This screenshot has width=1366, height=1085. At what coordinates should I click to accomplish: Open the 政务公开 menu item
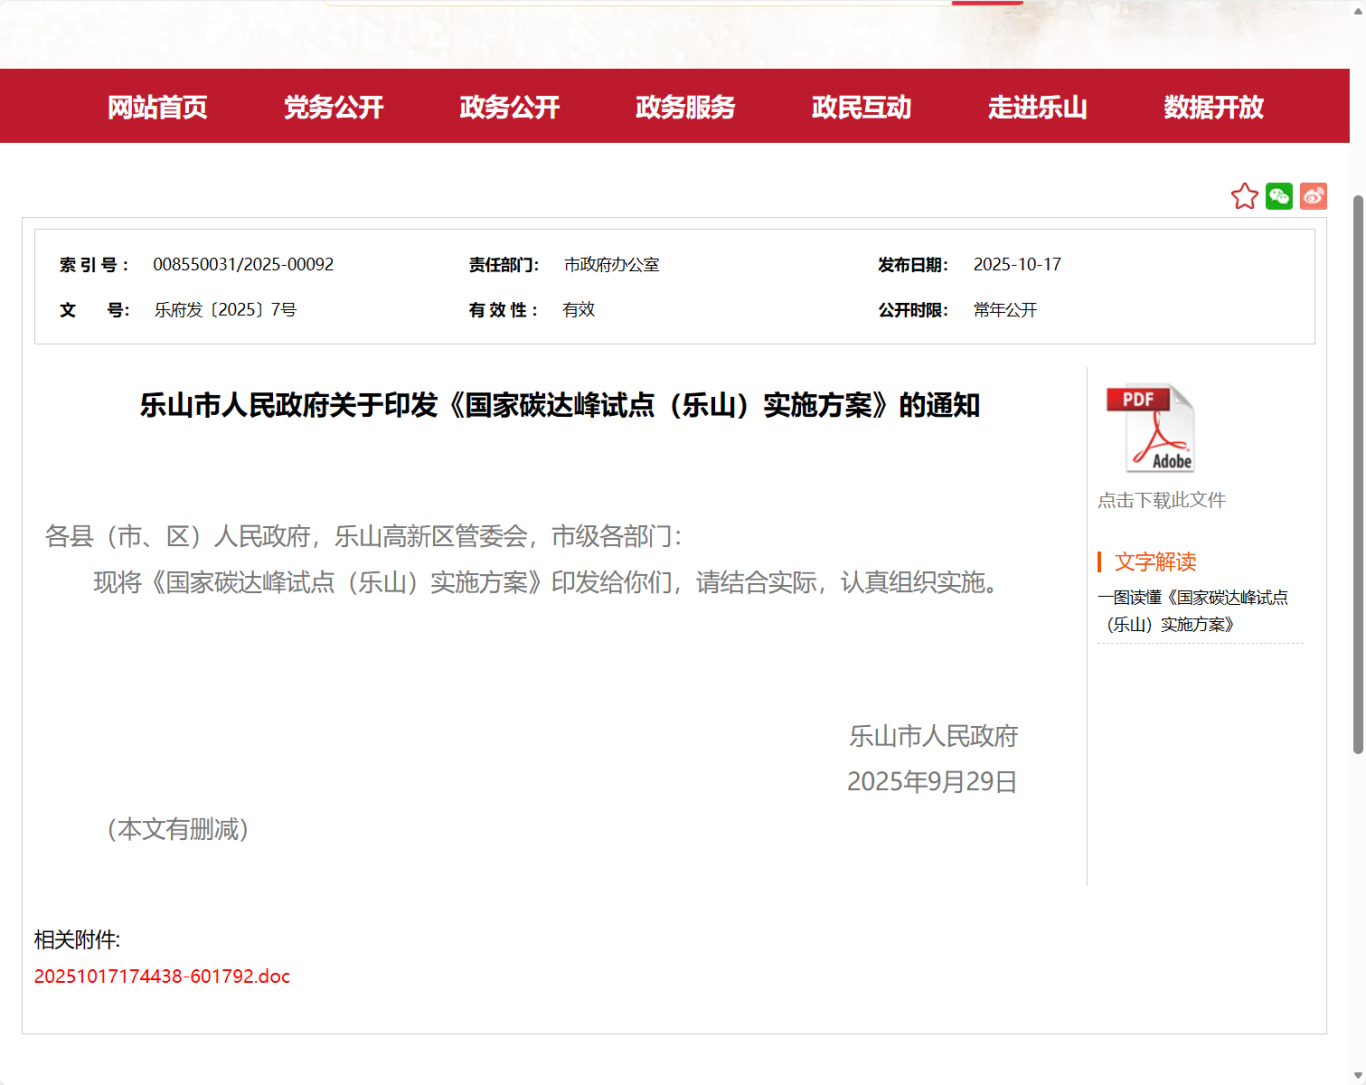pos(510,107)
